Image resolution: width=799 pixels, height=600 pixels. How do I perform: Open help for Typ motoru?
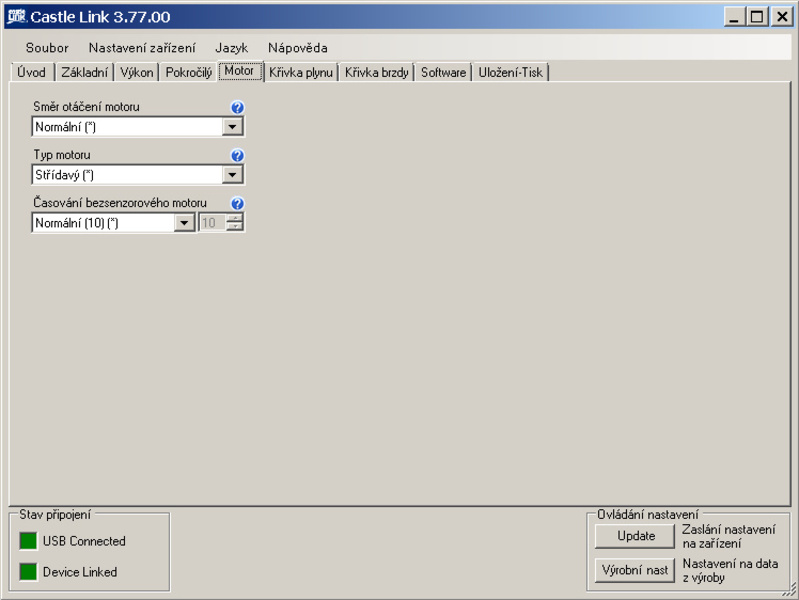(x=237, y=155)
